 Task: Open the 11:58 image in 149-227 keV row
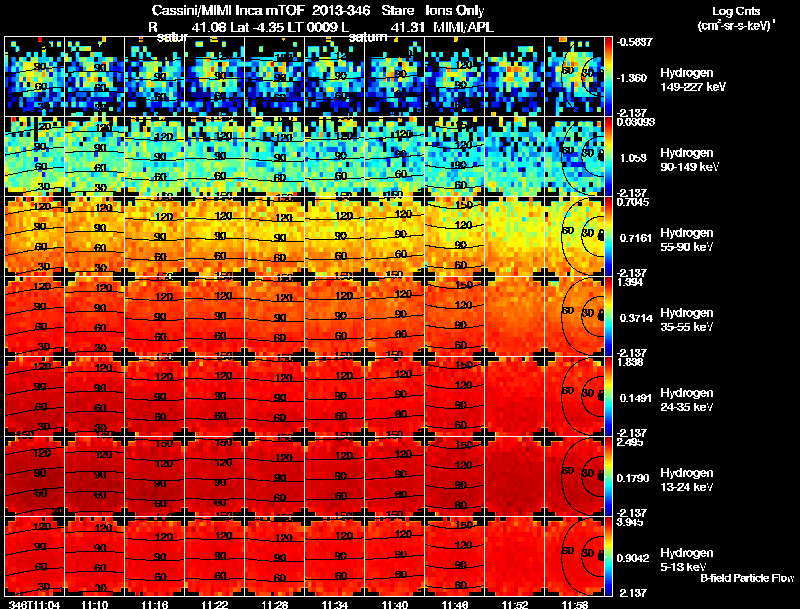tap(575, 76)
